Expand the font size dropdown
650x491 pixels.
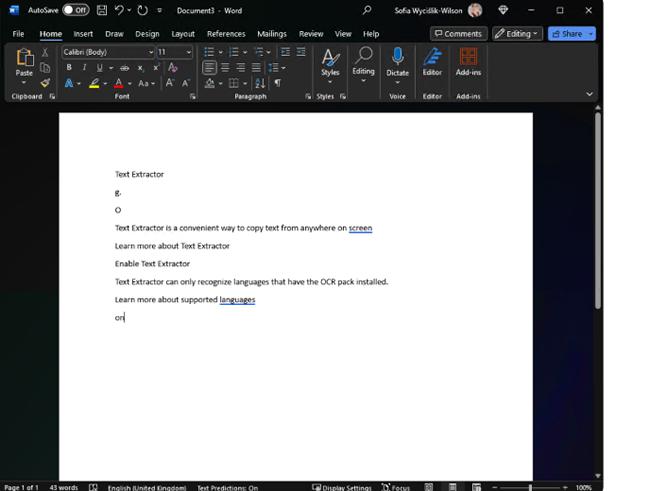pyautogui.click(x=189, y=52)
